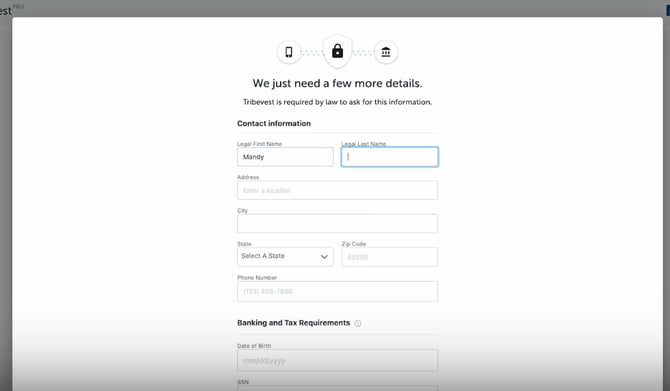
Task: Click the Phone Number field
Action: click(338, 291)
